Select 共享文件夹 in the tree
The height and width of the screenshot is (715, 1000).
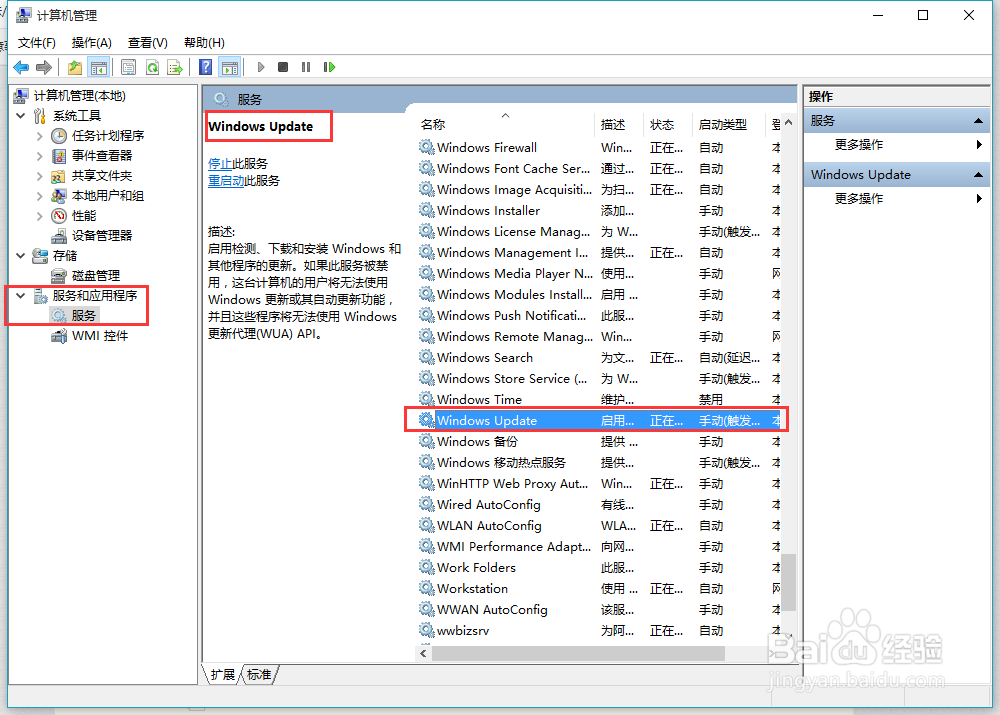pos(102,175)
